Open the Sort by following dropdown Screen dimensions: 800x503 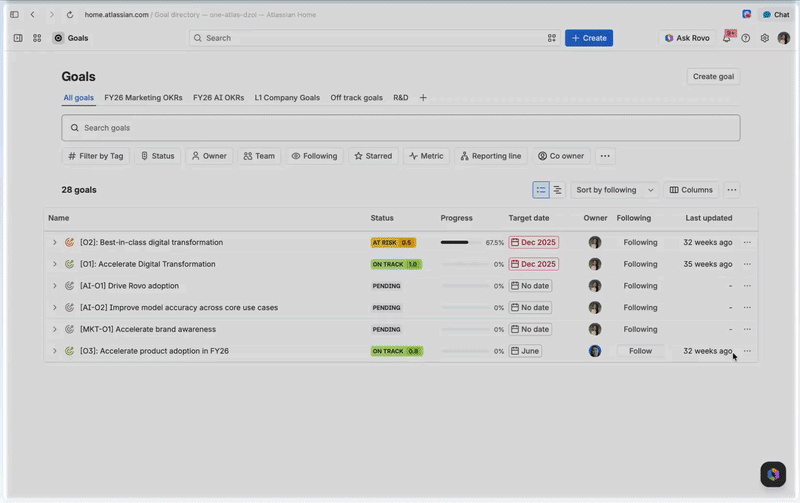point(615,190)
